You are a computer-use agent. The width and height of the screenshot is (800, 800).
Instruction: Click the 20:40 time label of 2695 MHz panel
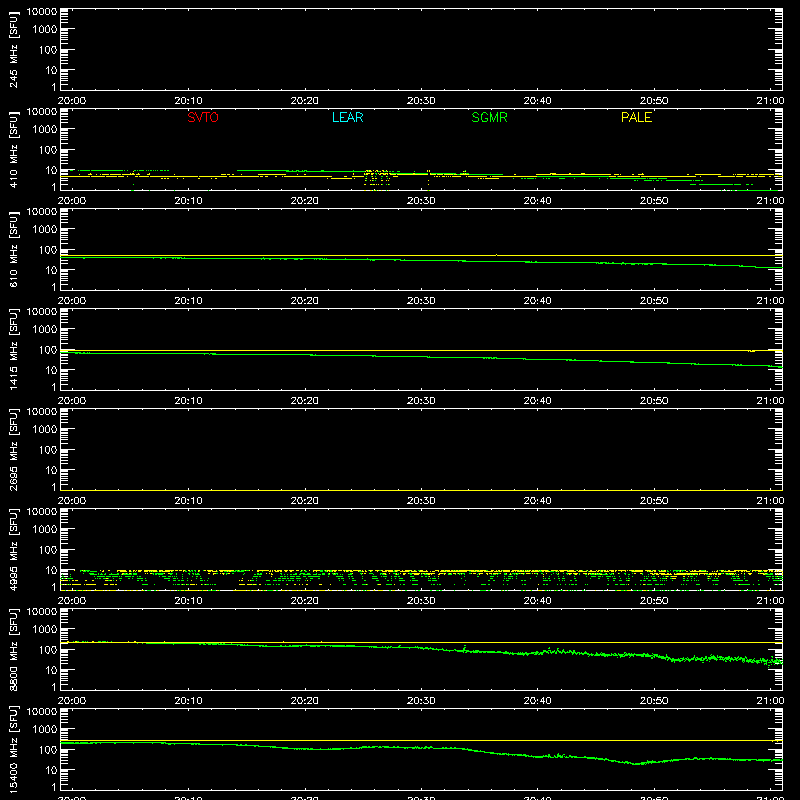point(537,501)
